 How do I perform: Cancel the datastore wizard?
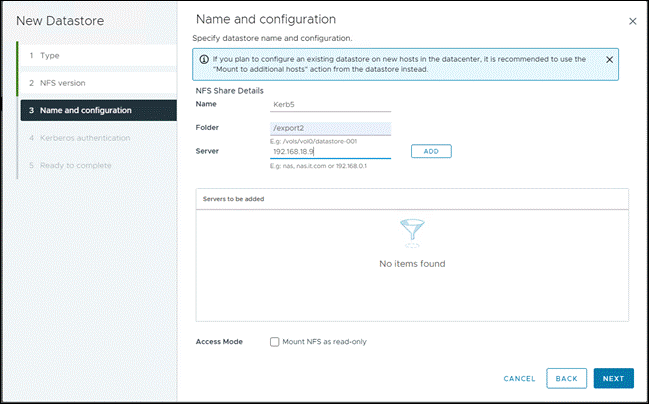click(x=519, y=378)
